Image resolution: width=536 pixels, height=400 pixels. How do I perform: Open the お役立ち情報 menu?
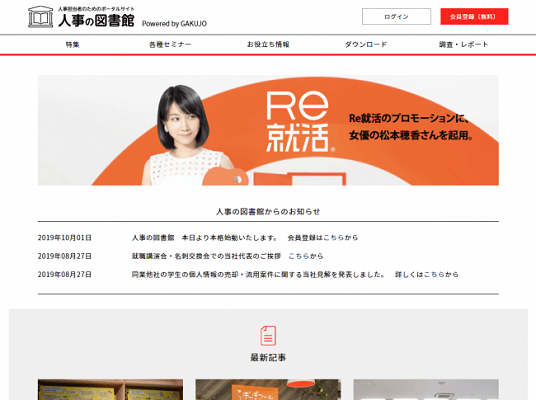pyautogui.click(x=268, y=44)
